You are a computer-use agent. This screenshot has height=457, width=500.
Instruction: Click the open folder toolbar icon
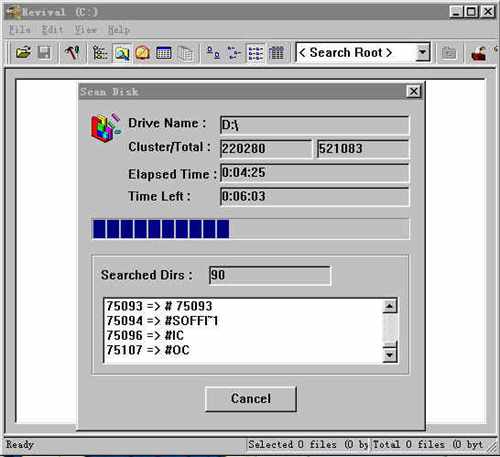click(23, 53)
